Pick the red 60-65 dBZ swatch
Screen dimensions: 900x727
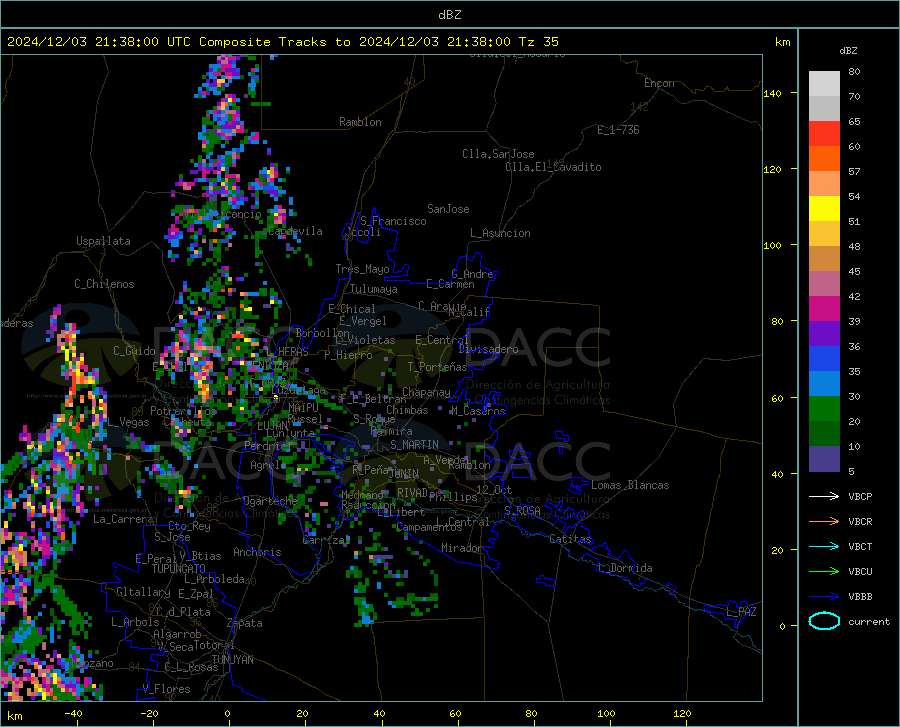point(824,134)
